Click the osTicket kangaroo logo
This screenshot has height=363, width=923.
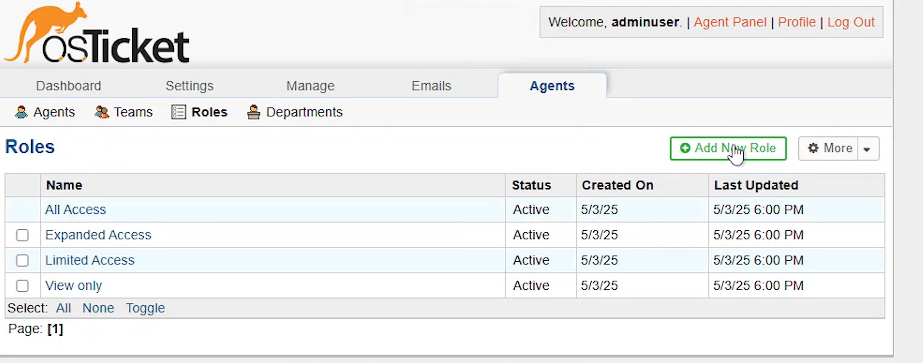[96, 34]
